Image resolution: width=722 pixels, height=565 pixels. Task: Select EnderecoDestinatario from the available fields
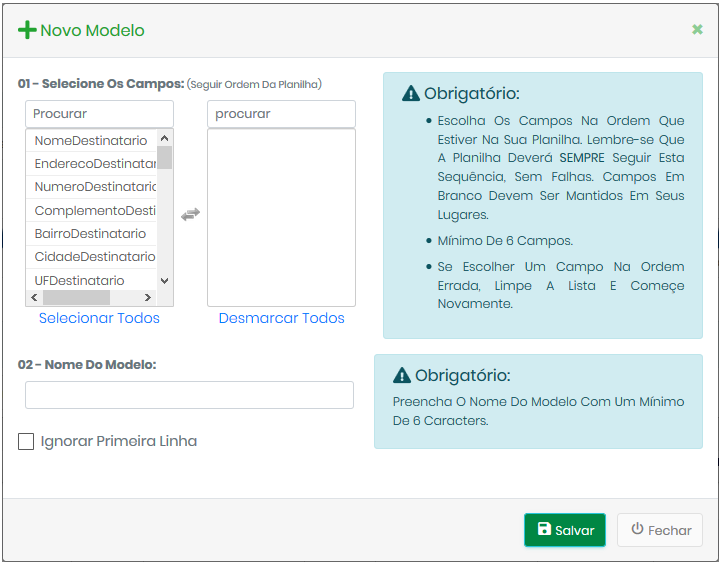tap(94, 164)
